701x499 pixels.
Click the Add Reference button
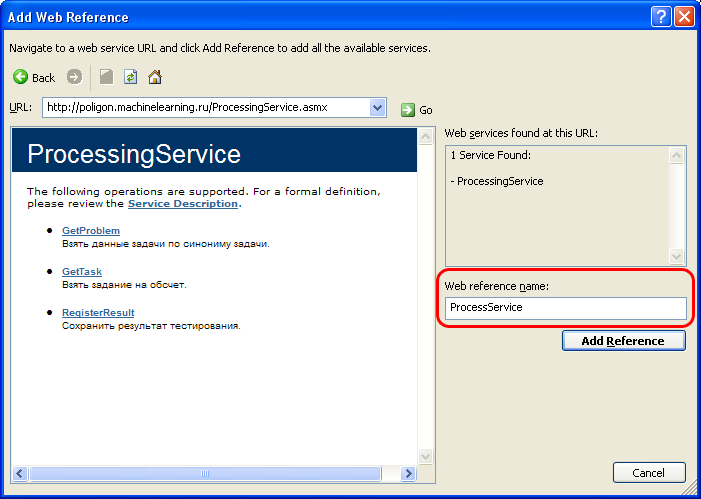[623, 341]
